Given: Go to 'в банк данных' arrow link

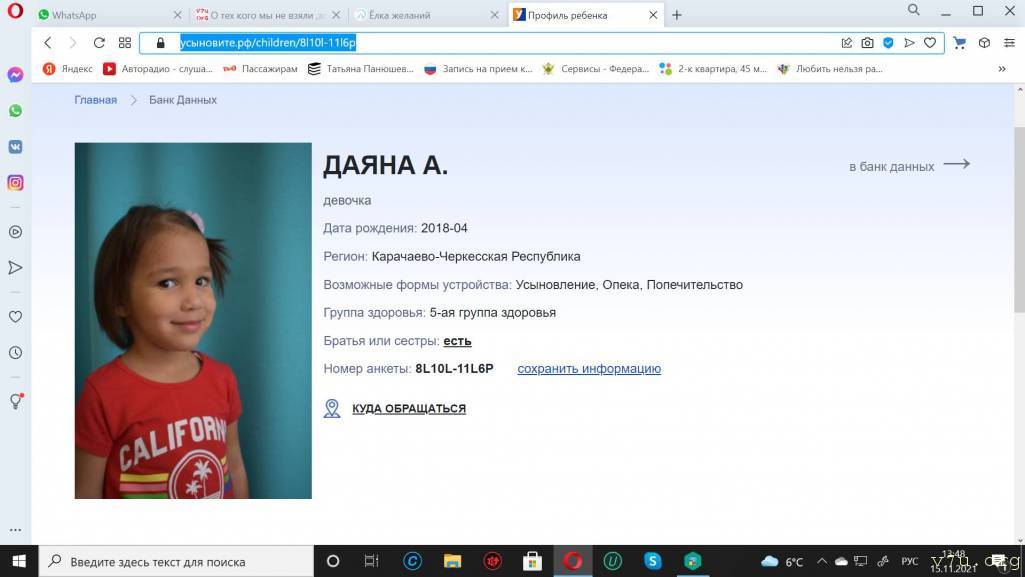Looking at the screenshot, I should point(909,166).
